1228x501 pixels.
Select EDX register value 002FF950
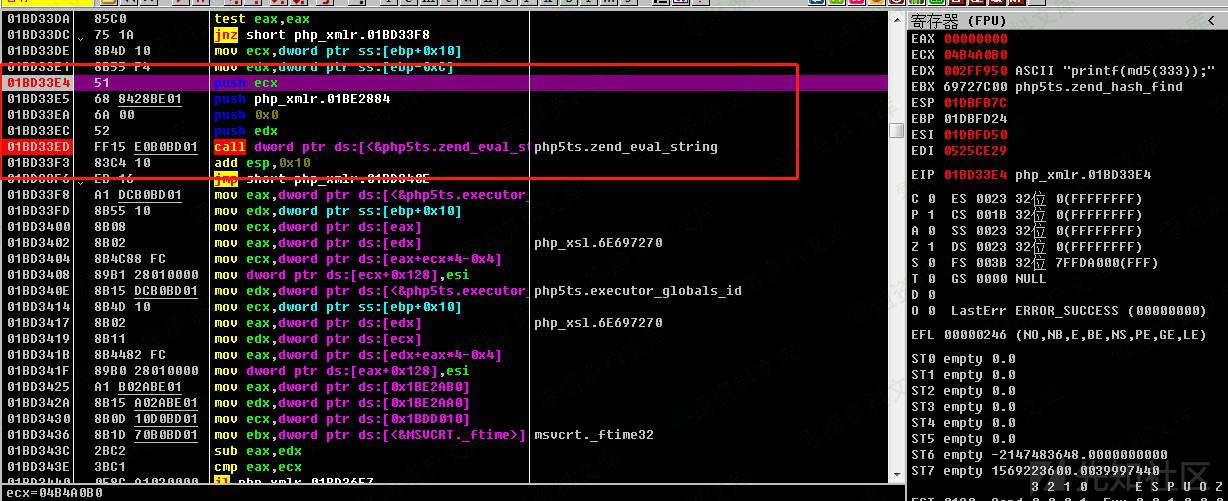pyautogui.click(x=975, y=71)
